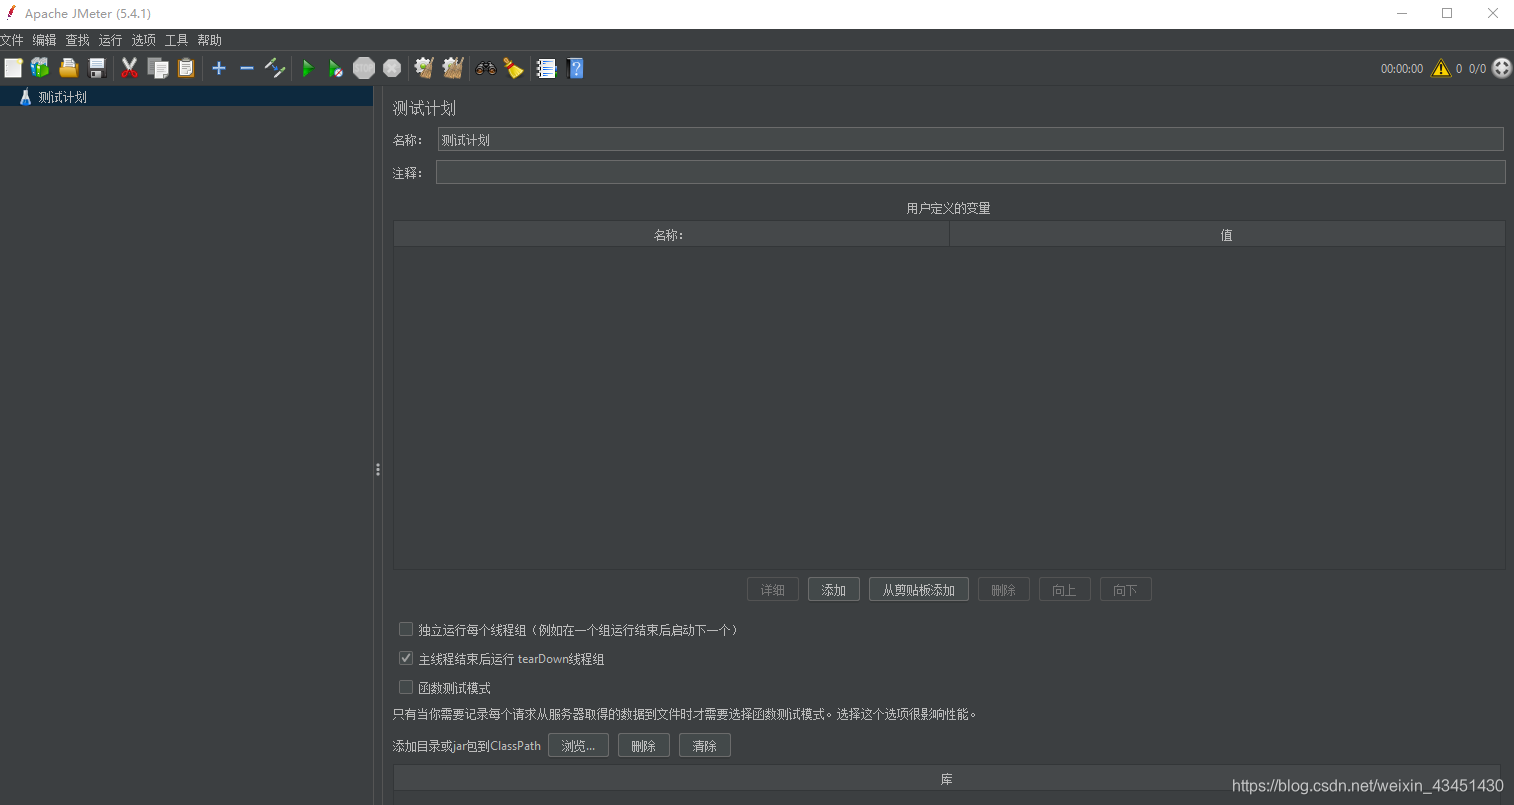The height and width of the screenshot is (805, 1514).
Task: Reset search with yellow broom icon
Action: click(514, 68)
